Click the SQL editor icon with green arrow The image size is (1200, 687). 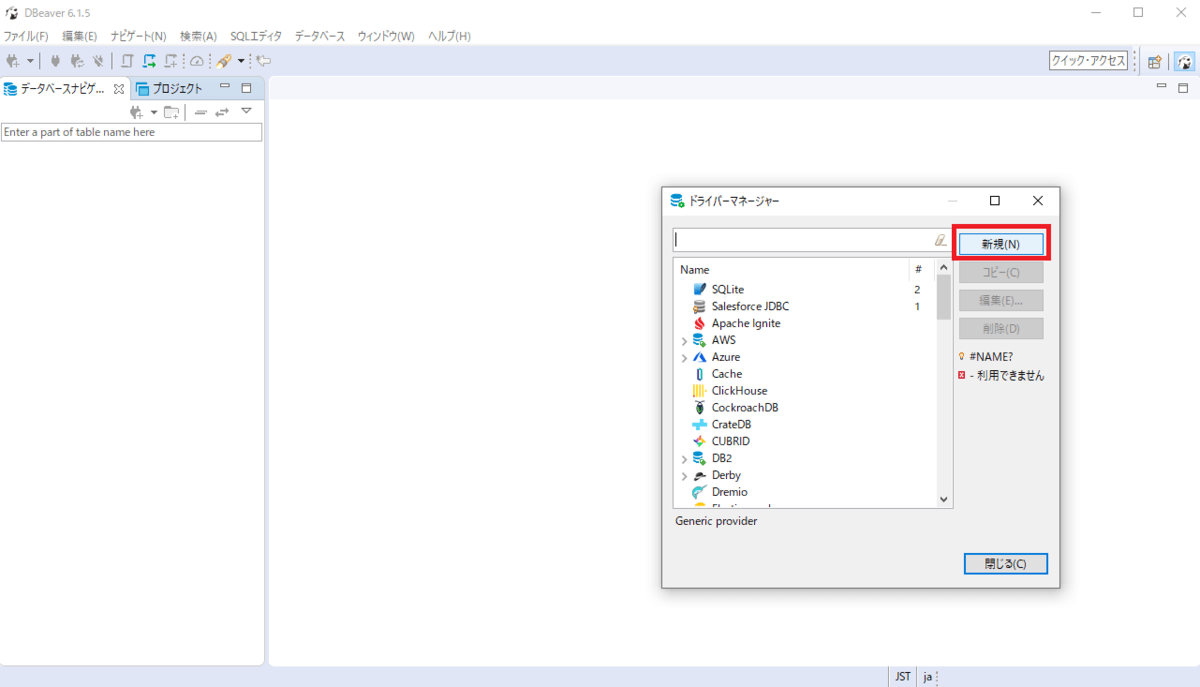(x=150, y=61)
